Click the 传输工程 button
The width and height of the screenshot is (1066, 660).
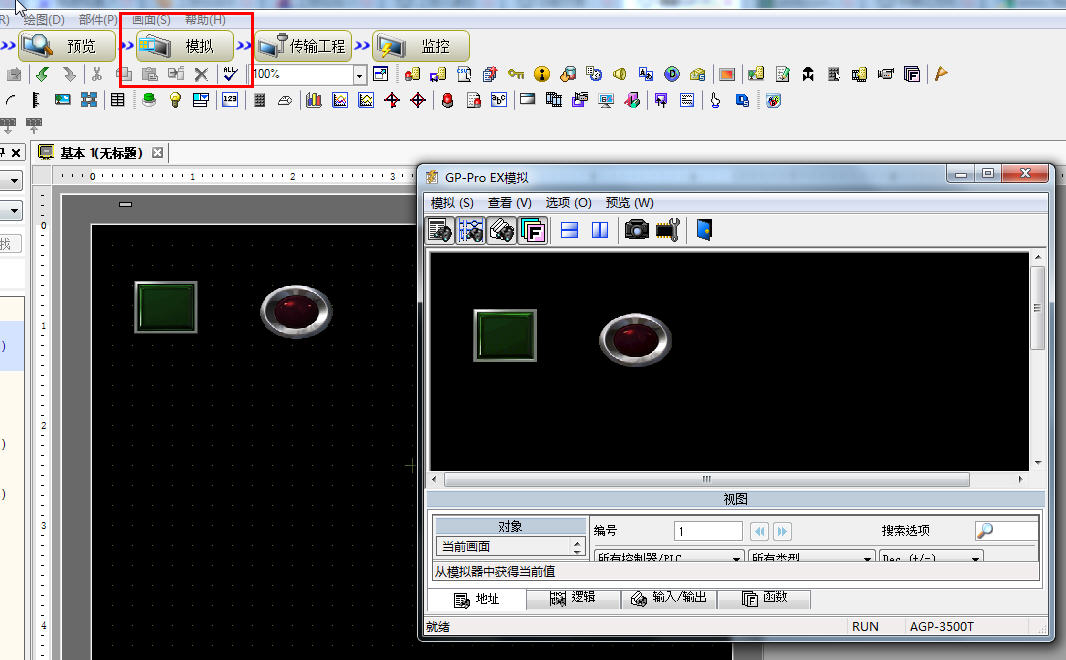[304, 46]
